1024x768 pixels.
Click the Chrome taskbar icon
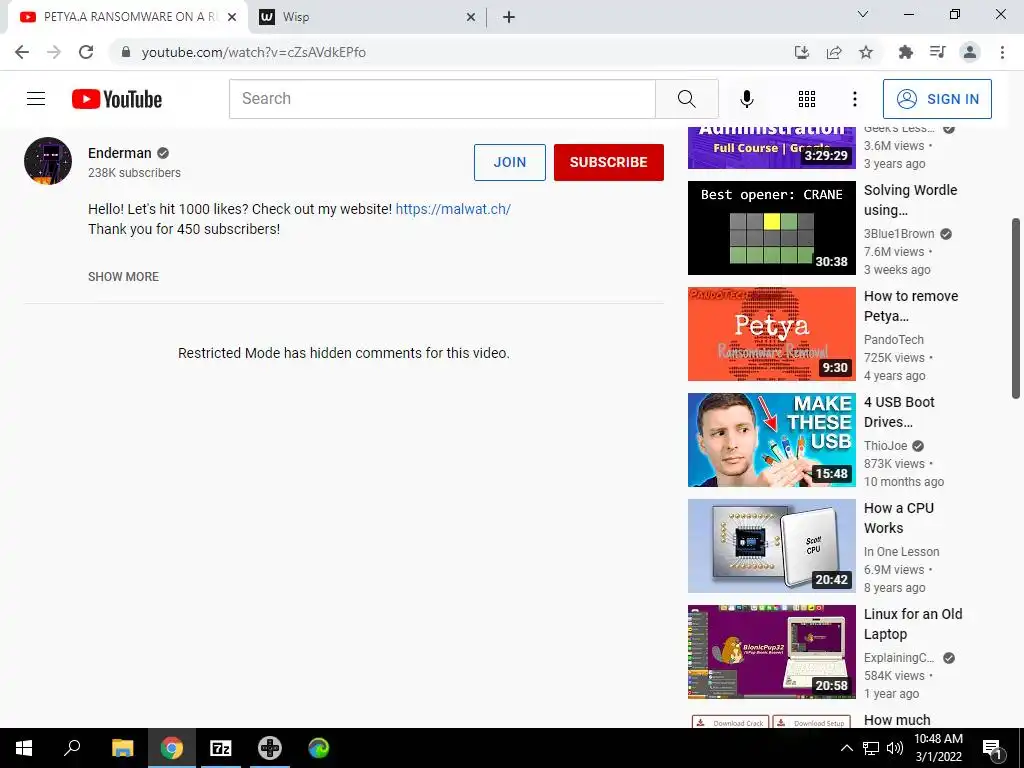pos(172,748)
